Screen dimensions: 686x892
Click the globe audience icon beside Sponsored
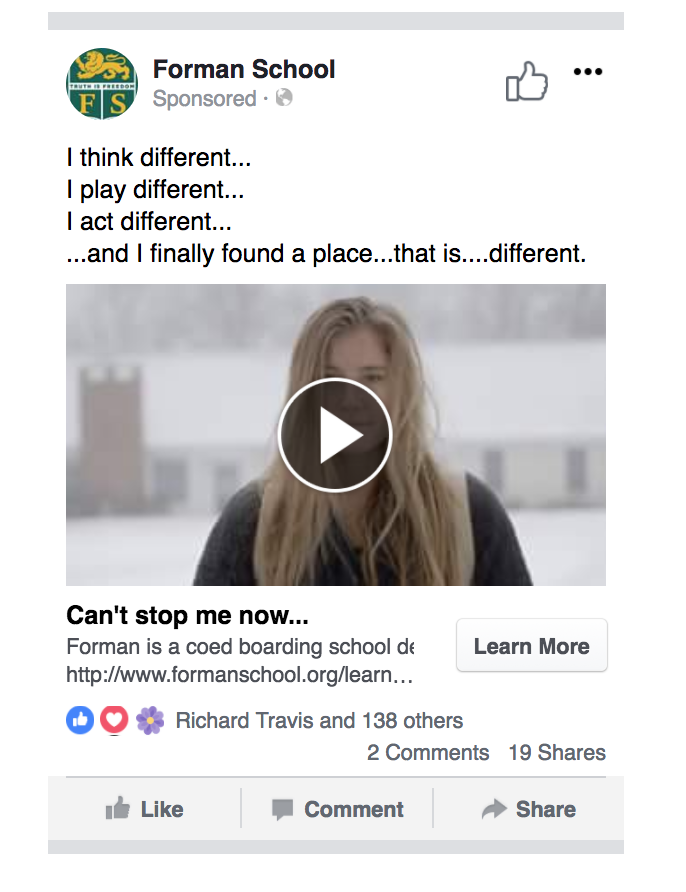point(281,99)
